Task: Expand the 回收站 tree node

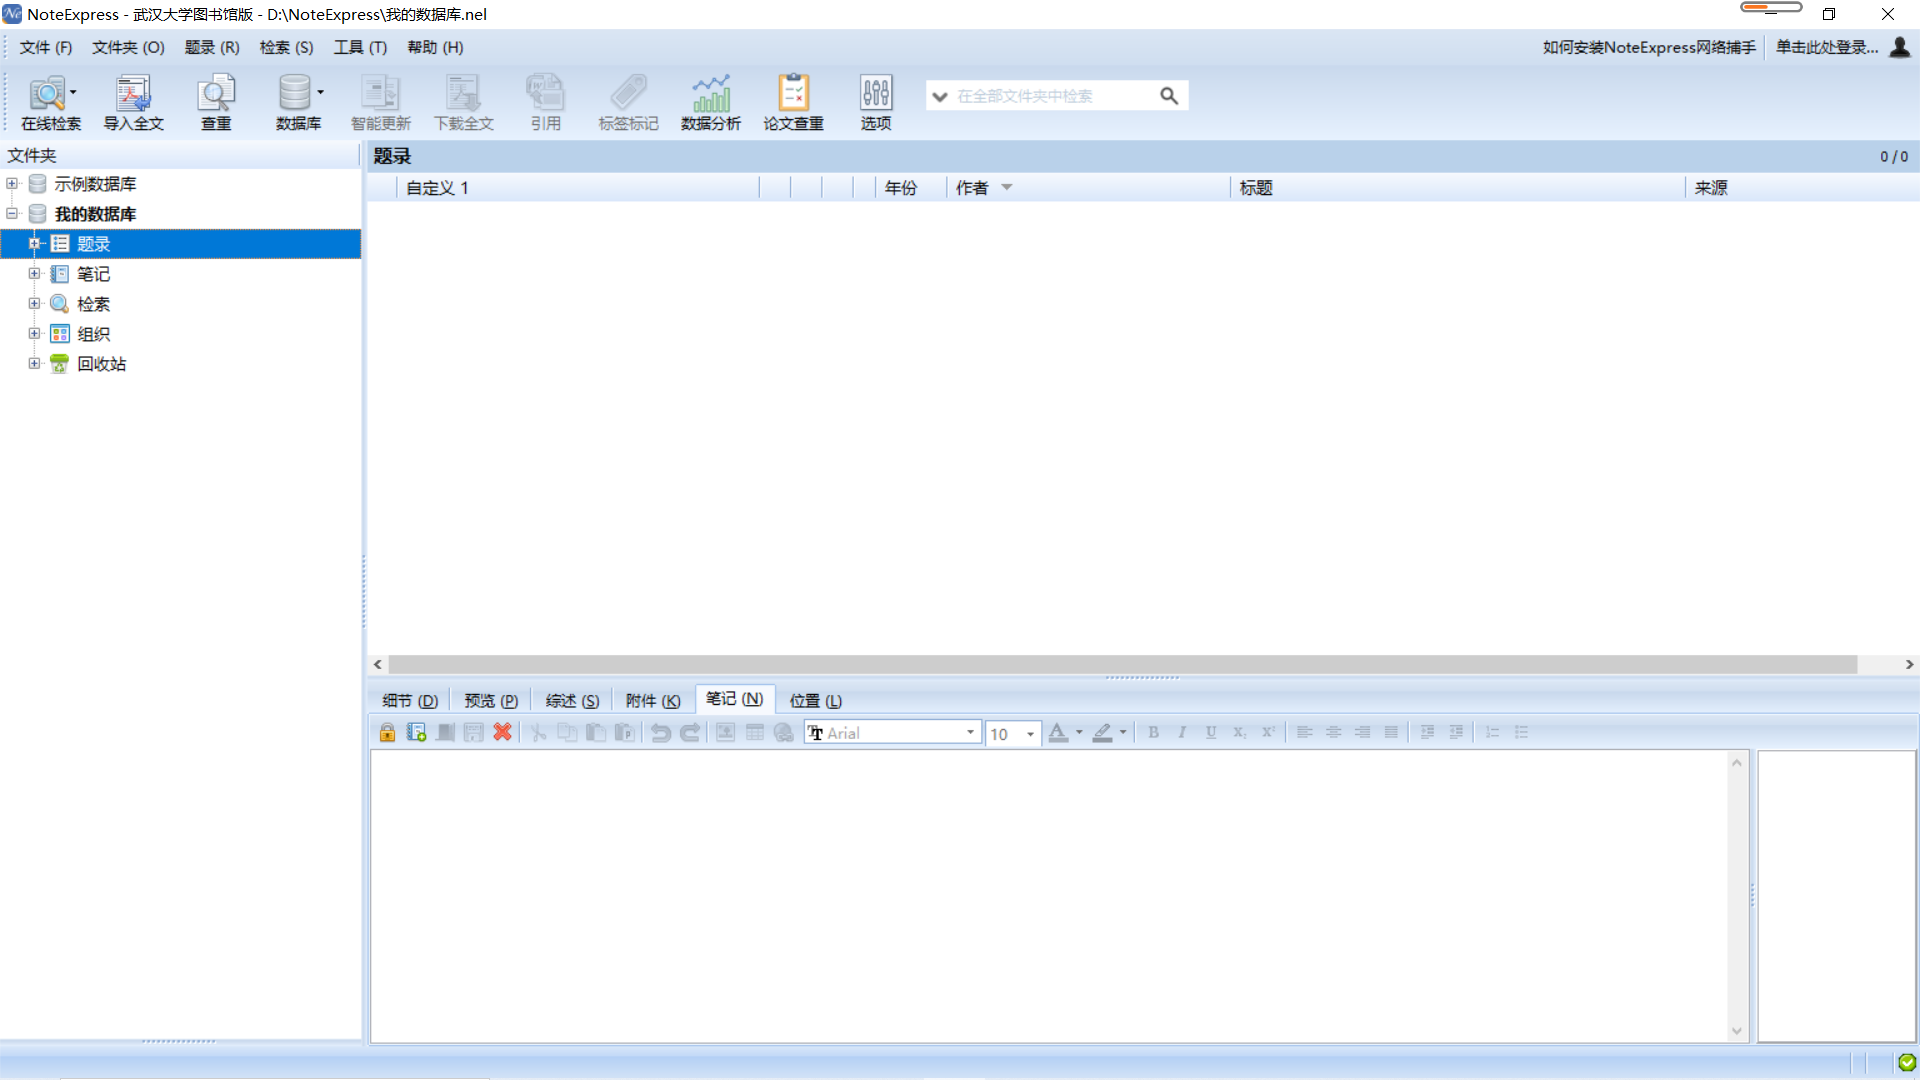Action: (34, 363)
